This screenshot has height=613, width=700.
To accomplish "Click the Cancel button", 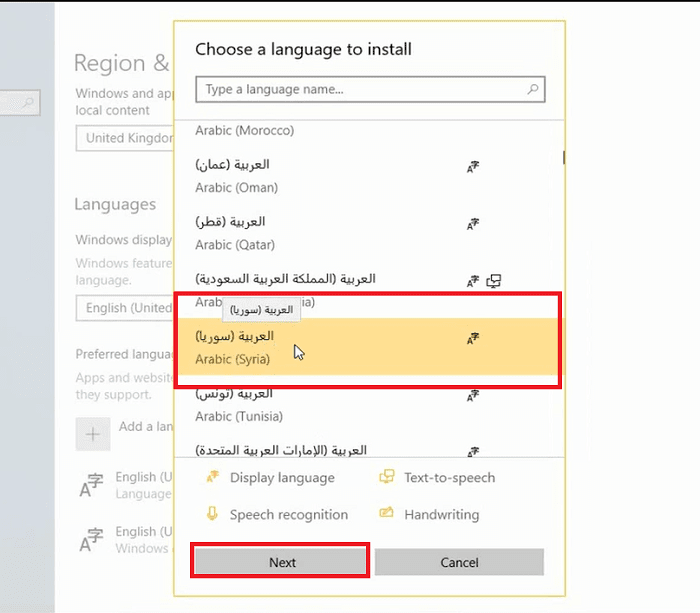I will point(459,562).
